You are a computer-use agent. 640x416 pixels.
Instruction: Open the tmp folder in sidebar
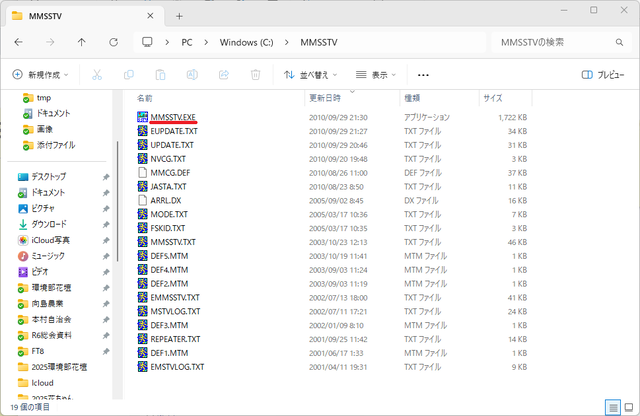(37, 98)
